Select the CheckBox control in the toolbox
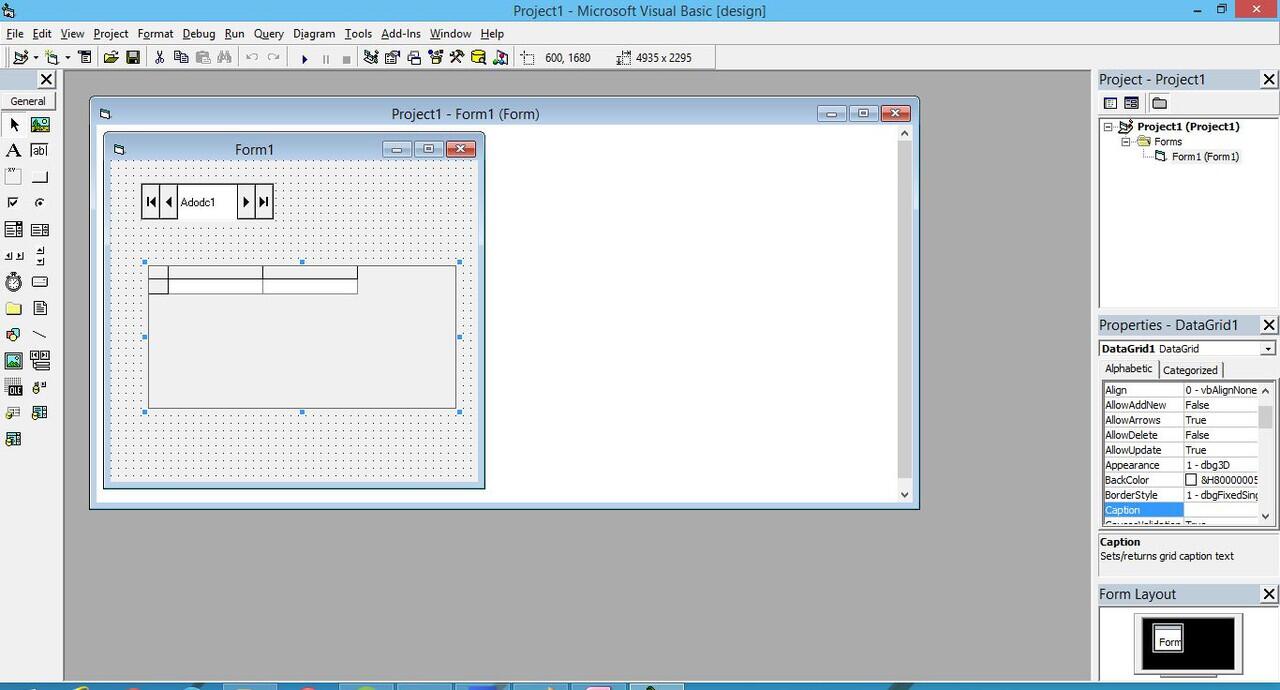Screen dimensions: 1280x690 (x=14, y=203)
